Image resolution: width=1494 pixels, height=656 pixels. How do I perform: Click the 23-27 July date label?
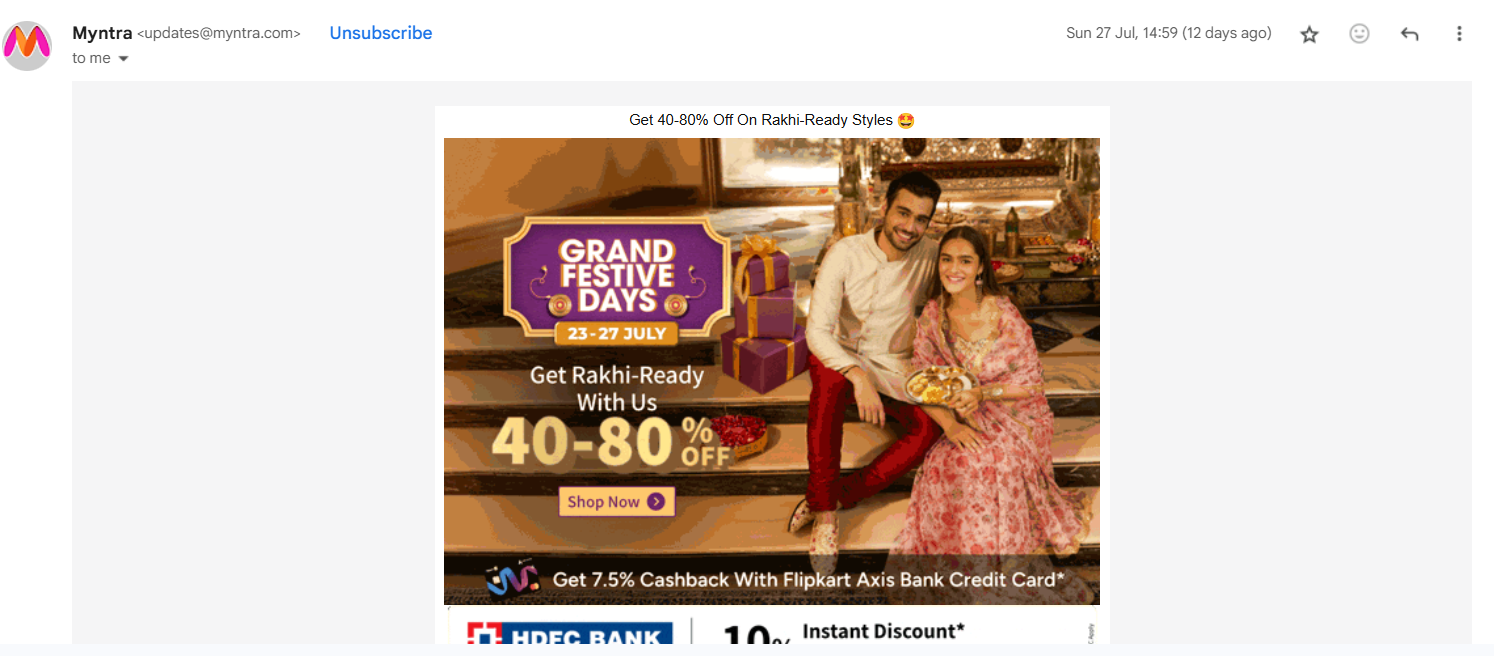tap(616, 334)
